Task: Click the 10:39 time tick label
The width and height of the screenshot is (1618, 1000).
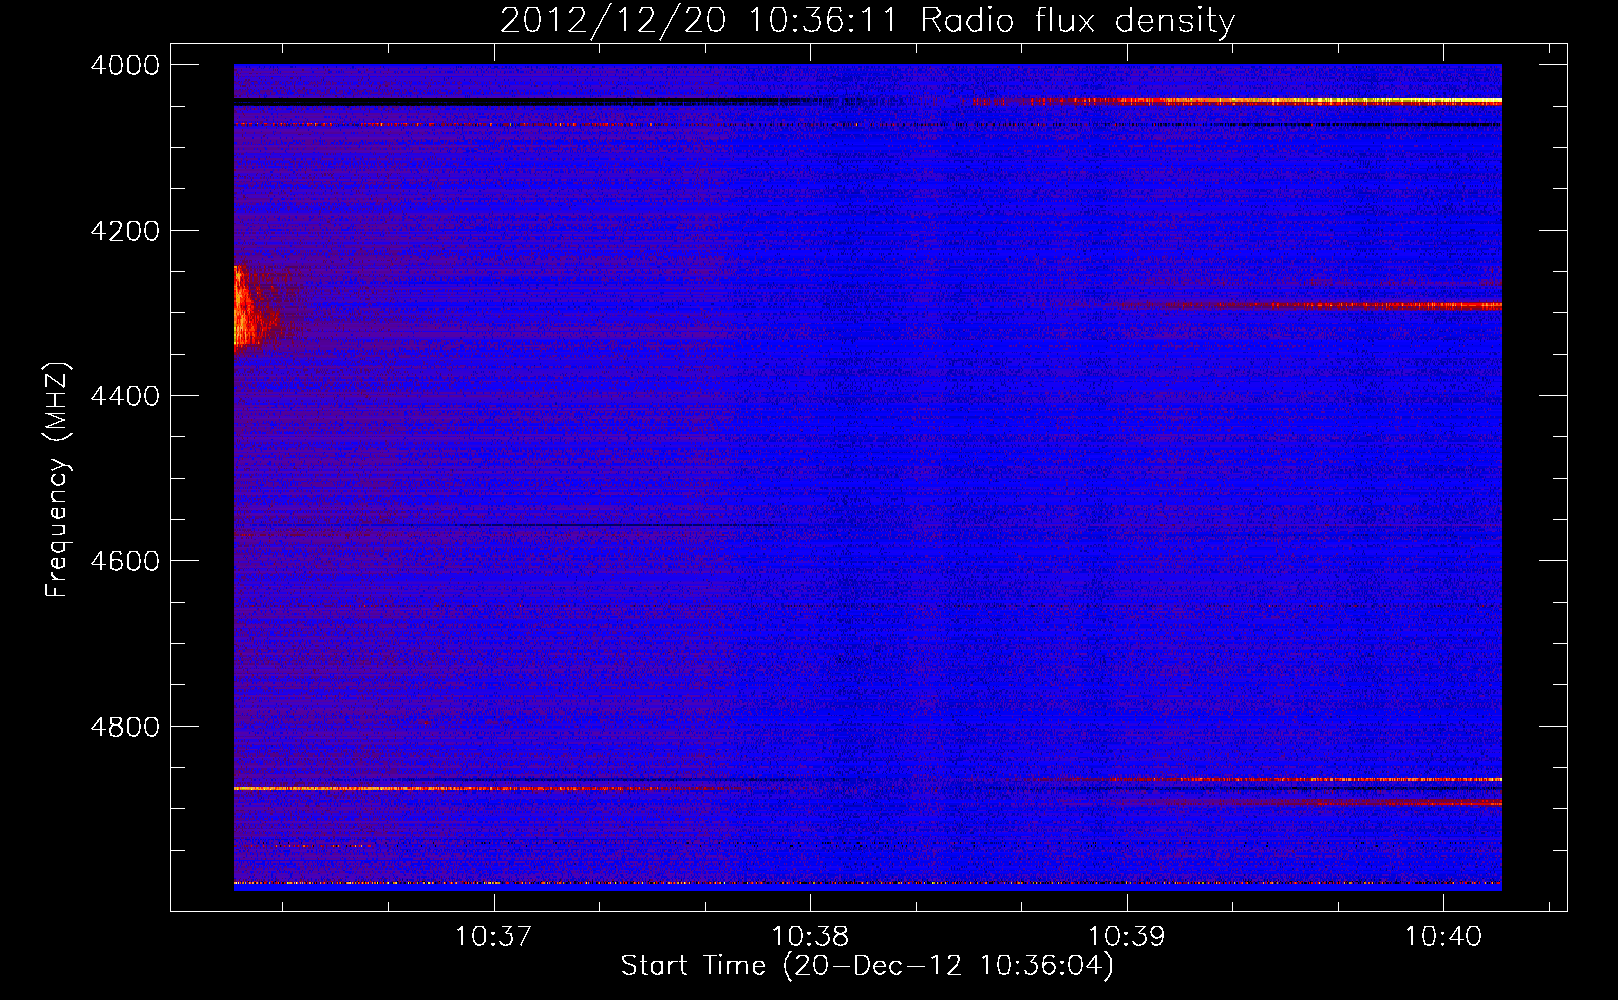Action: [1126, 937]
